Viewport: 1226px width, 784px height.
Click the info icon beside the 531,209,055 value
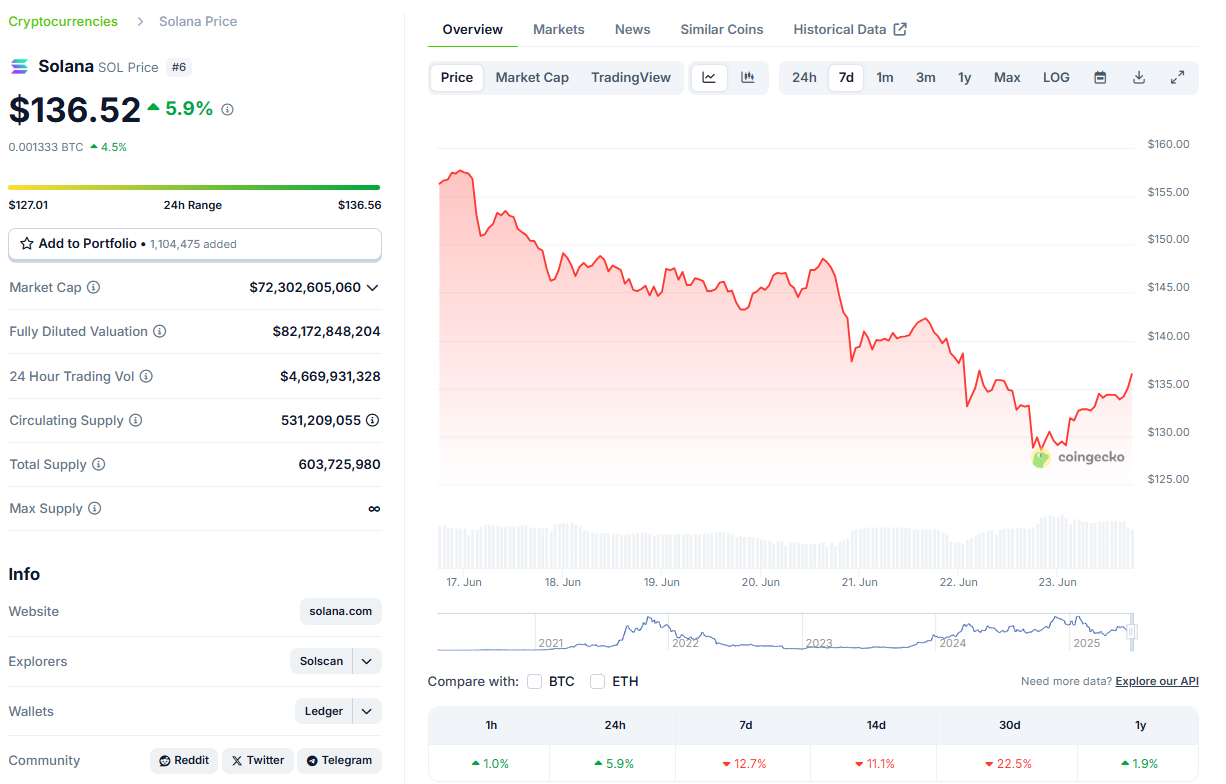372,421
